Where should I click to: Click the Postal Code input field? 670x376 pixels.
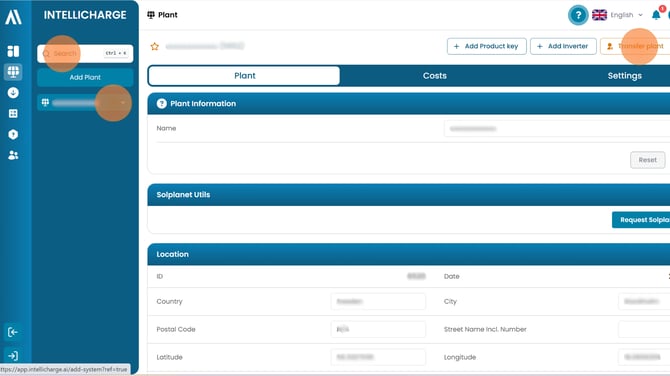coord(378,329)
